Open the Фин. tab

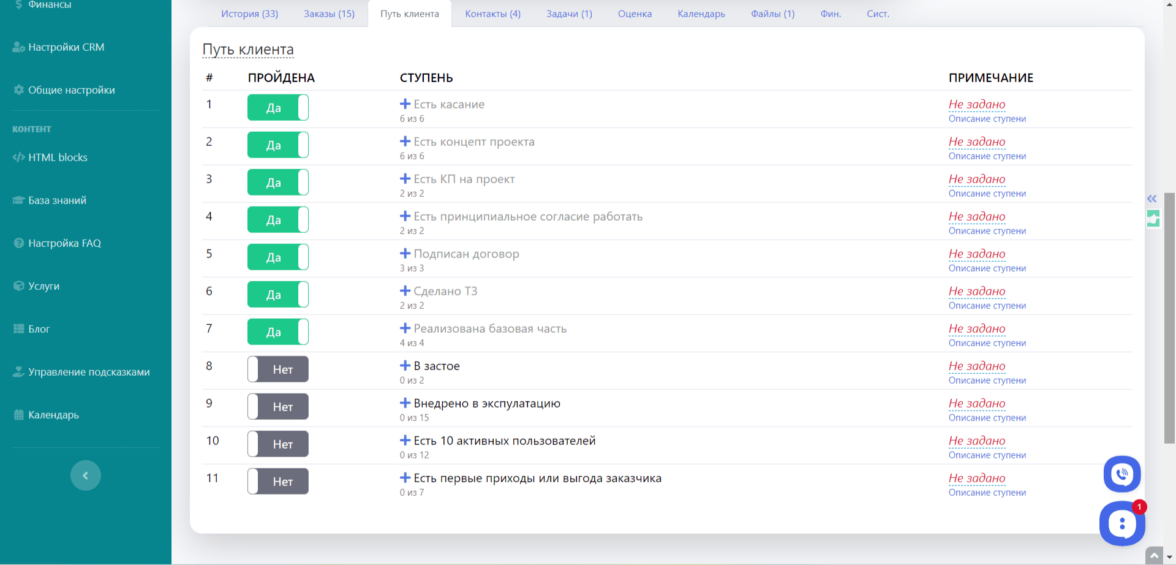tap(830, 14)
